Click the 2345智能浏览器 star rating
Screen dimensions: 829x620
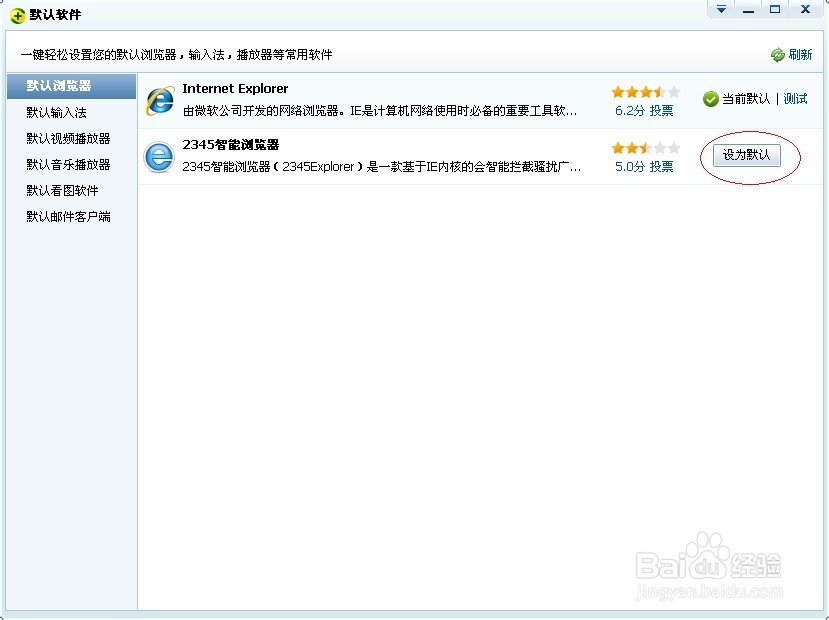point(646,148)
